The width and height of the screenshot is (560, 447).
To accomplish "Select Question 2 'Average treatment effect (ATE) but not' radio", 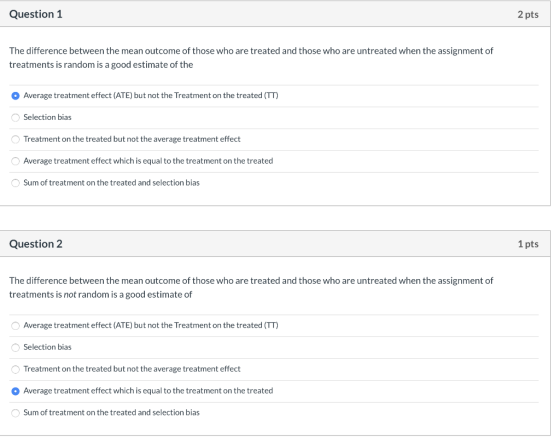I will (15, 326).
